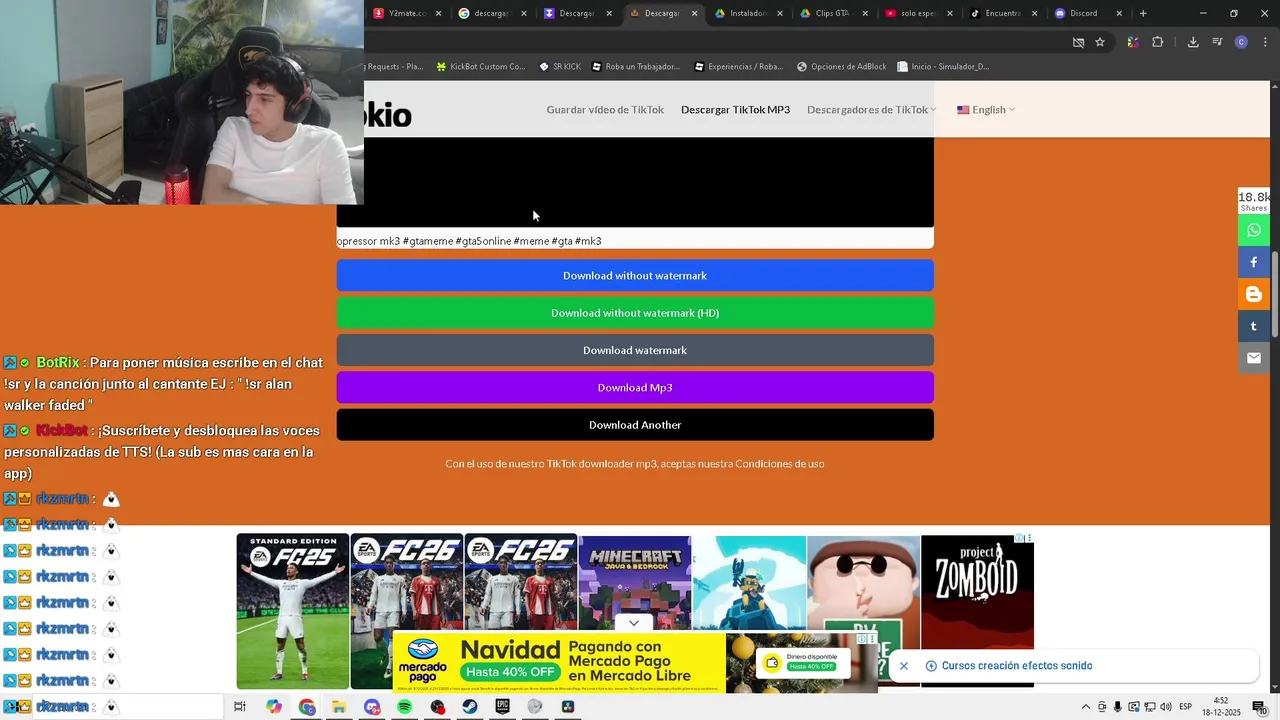Open Inicio - Simulador_D bookmark
The width and height of the screenshot is (1280, 720).
(x=943, y=67)
